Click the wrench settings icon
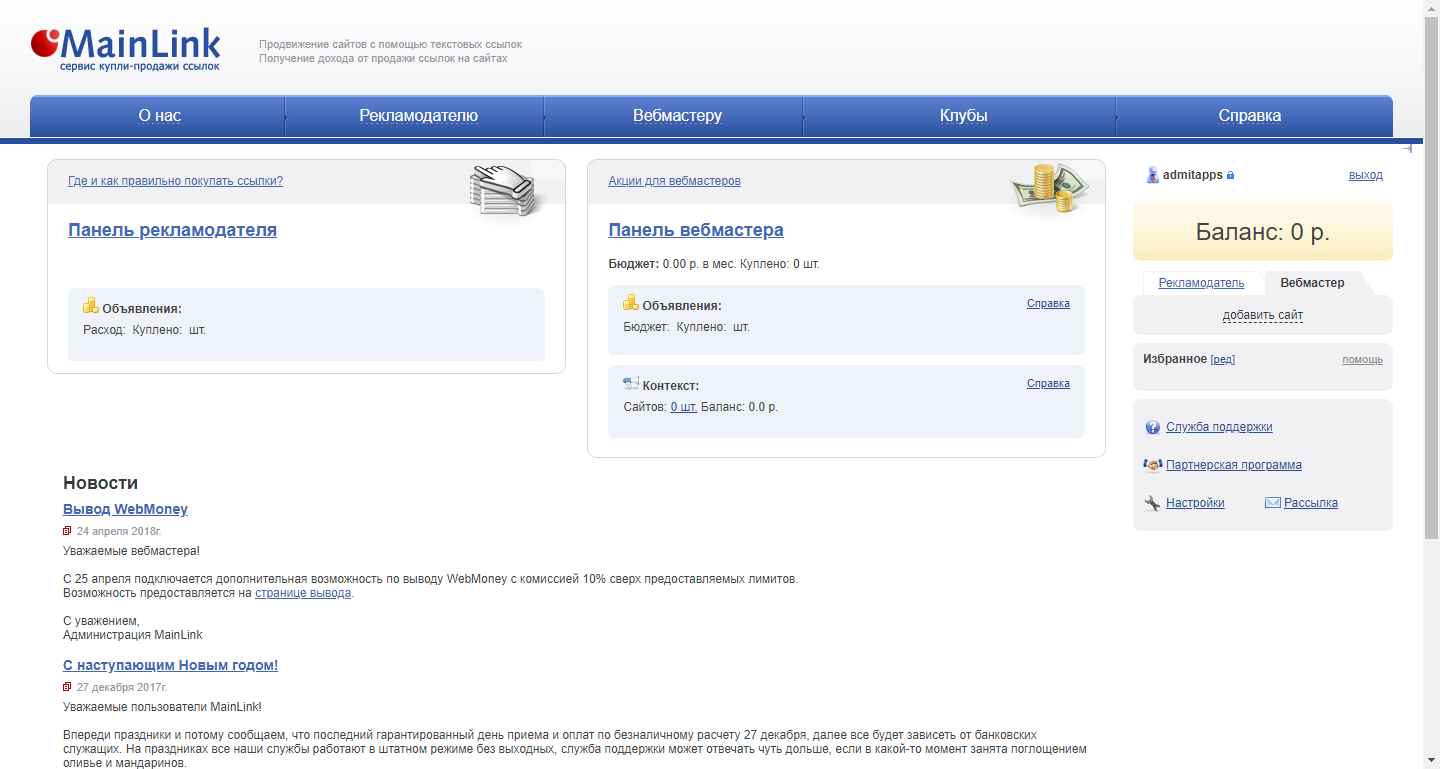Viewport: 1440px width, 769px height. click(1153, 503)
